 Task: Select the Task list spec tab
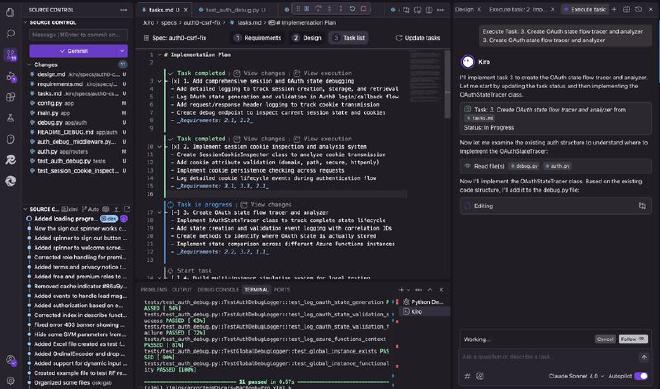(x=349, y=38)
